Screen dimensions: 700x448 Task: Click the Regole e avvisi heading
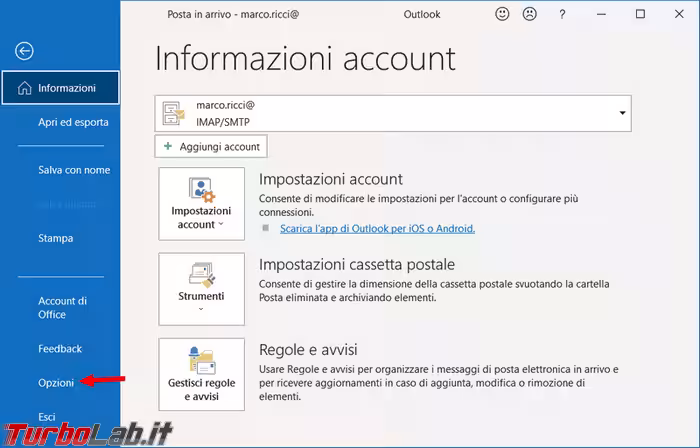tap(308, 349)
